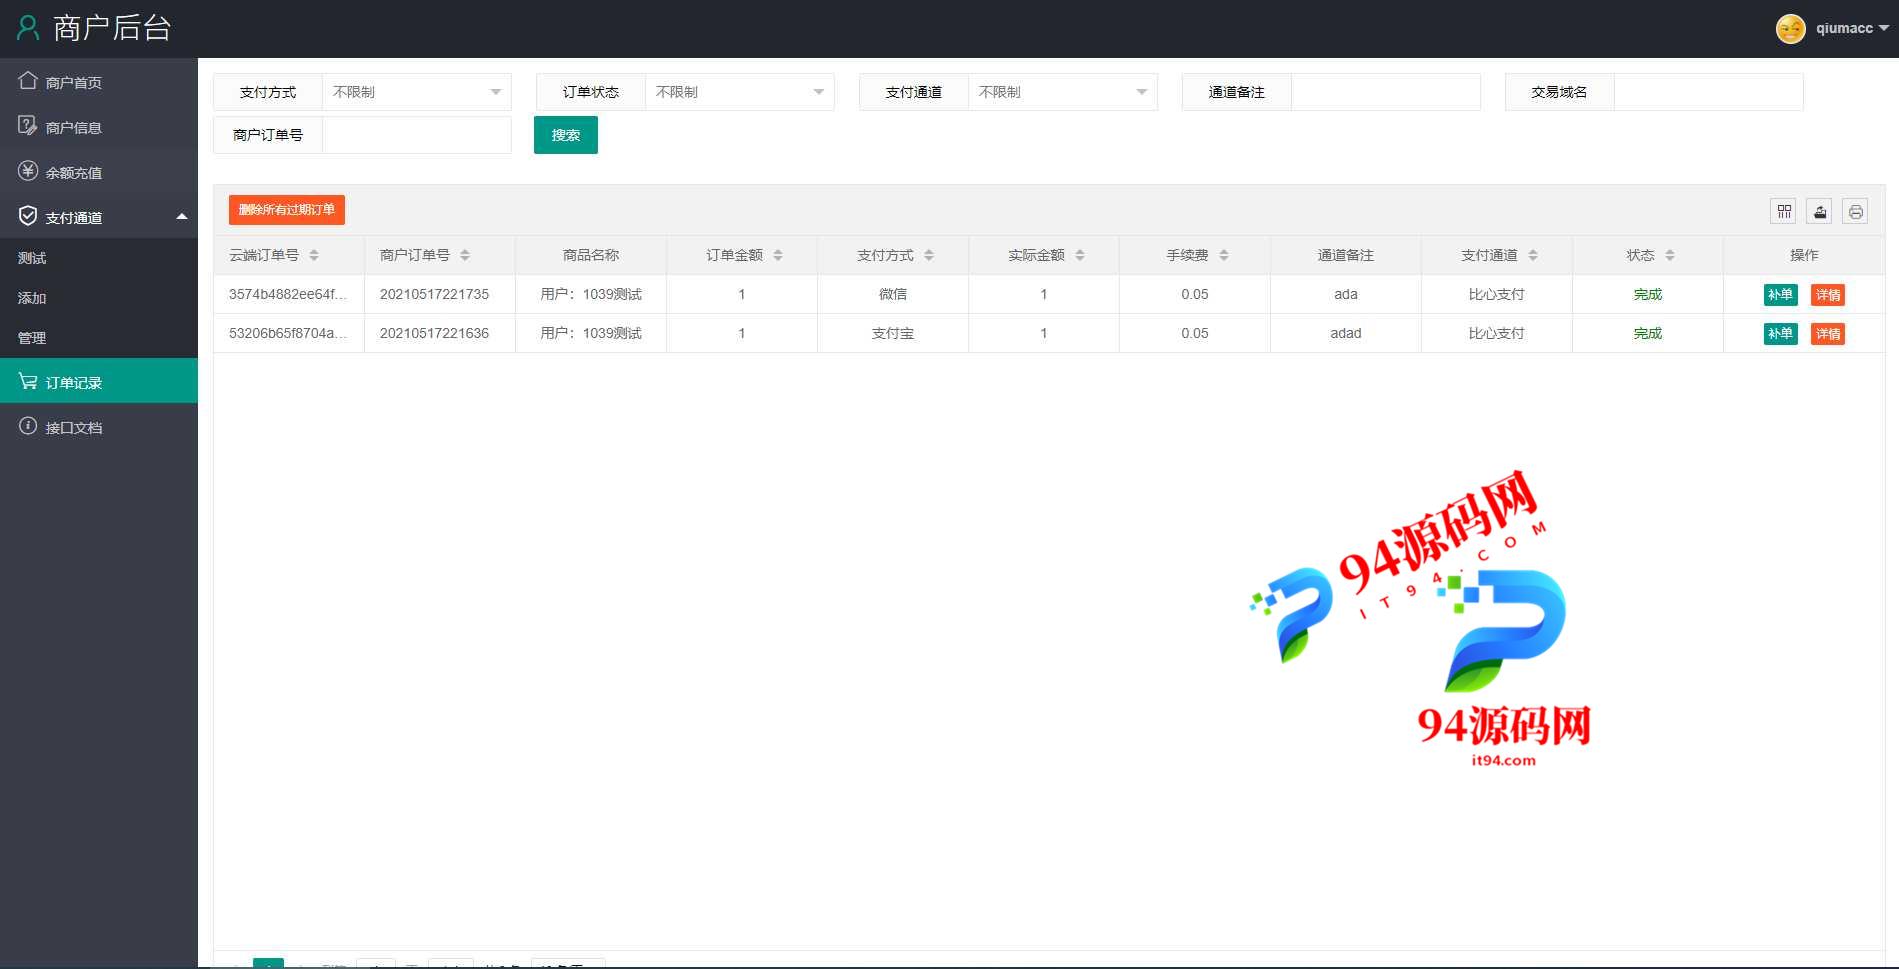Click the user icon beside 商户后台
The height and width of the screenshot is (969, 1899).
[x=28, y=28]
